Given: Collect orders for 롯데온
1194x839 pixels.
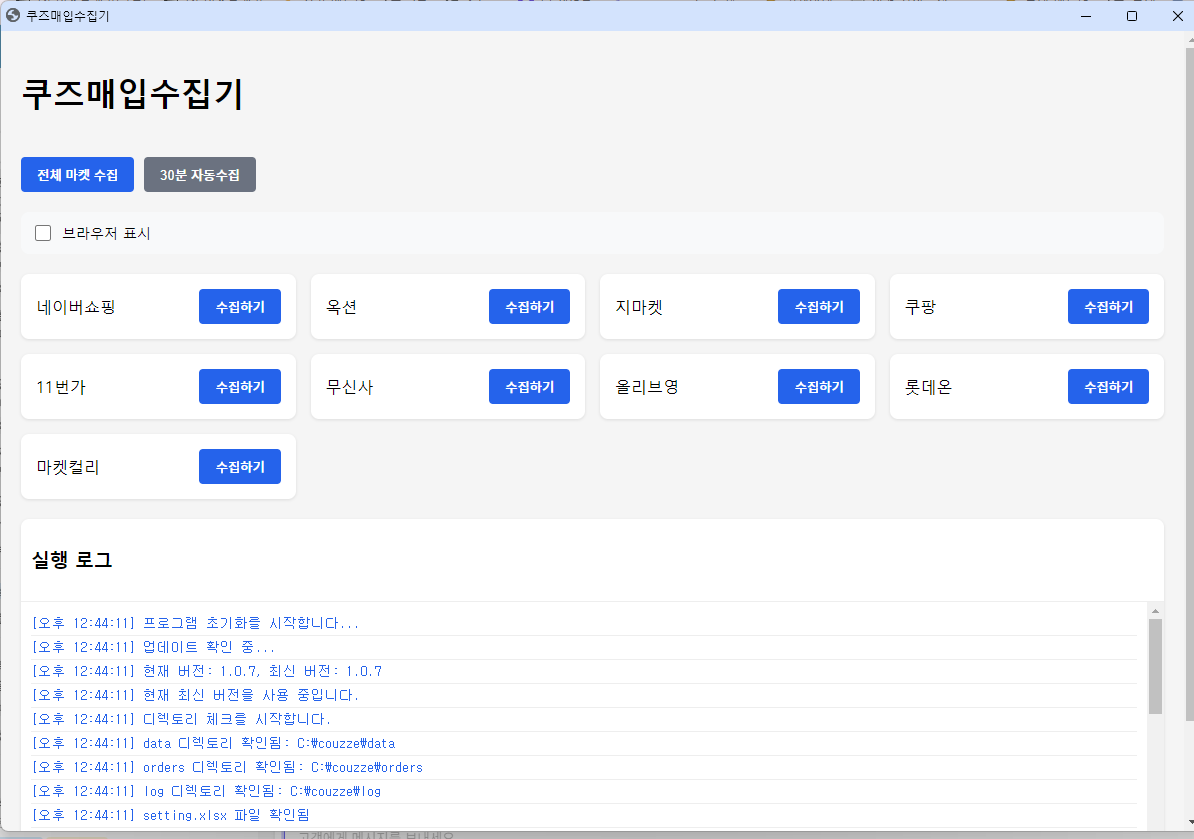Looking at the screenshot, I should coord(1108,387).
